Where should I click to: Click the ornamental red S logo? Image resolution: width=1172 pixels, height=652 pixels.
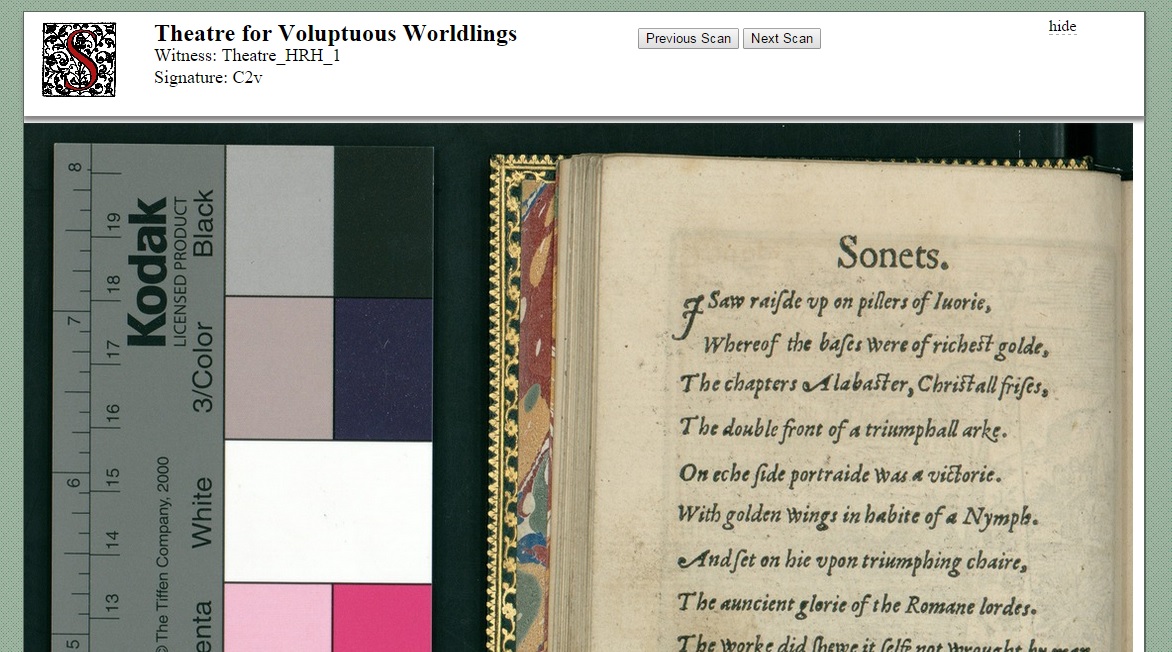coord(79,60)
